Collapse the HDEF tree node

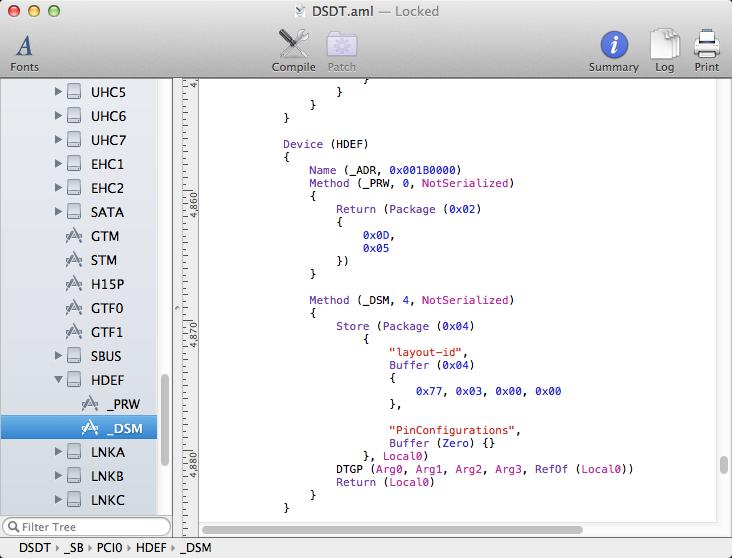click(x=58, y=380)
